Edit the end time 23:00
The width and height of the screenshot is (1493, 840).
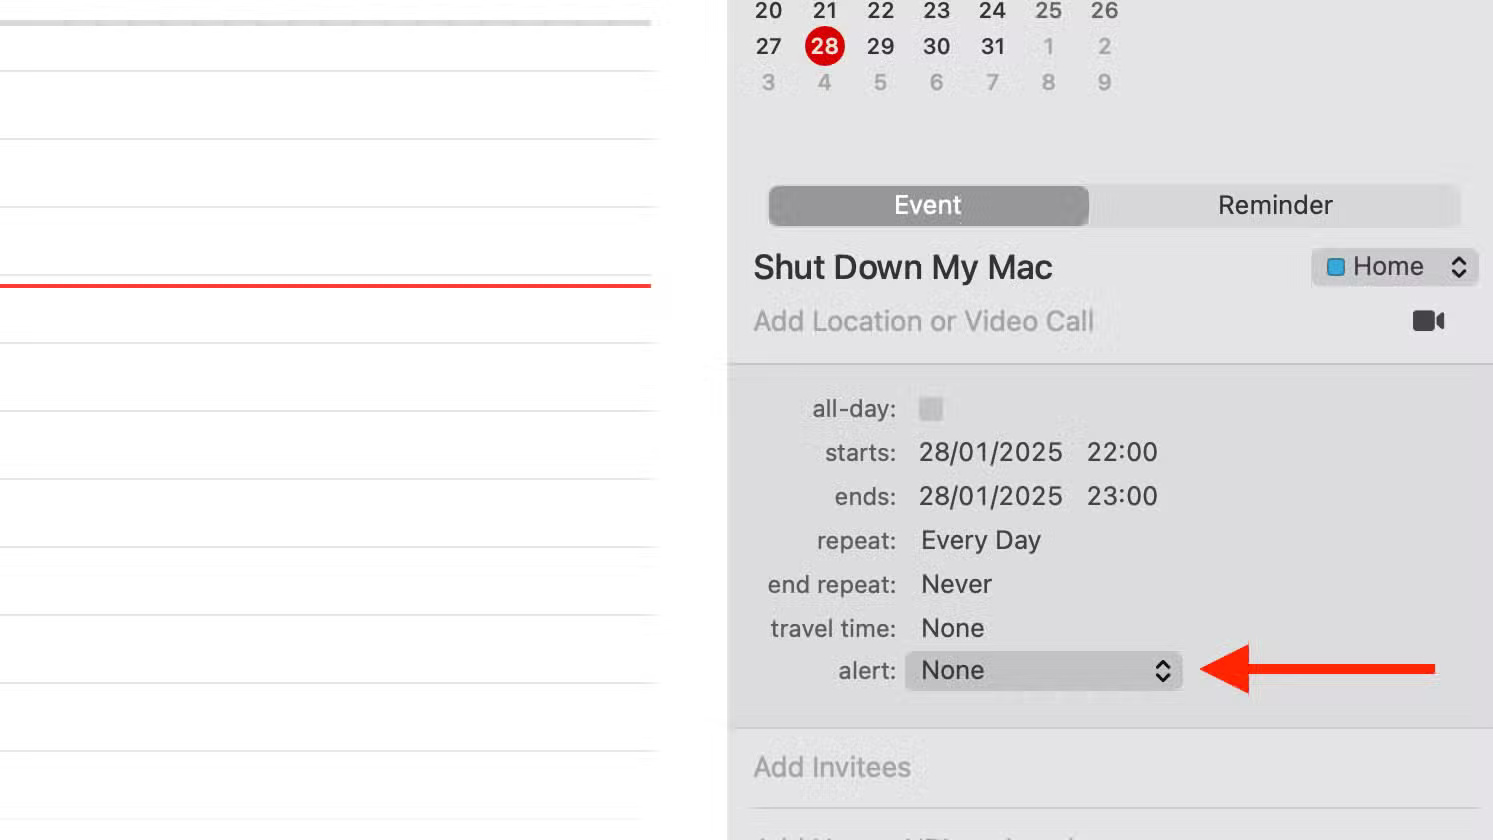(1122, 496)
